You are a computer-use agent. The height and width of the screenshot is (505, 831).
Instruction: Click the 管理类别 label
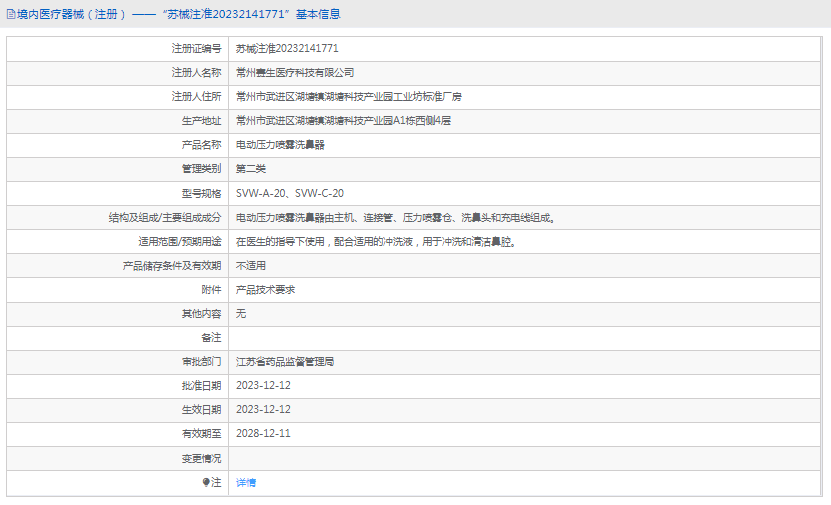(x=201, y=169)
